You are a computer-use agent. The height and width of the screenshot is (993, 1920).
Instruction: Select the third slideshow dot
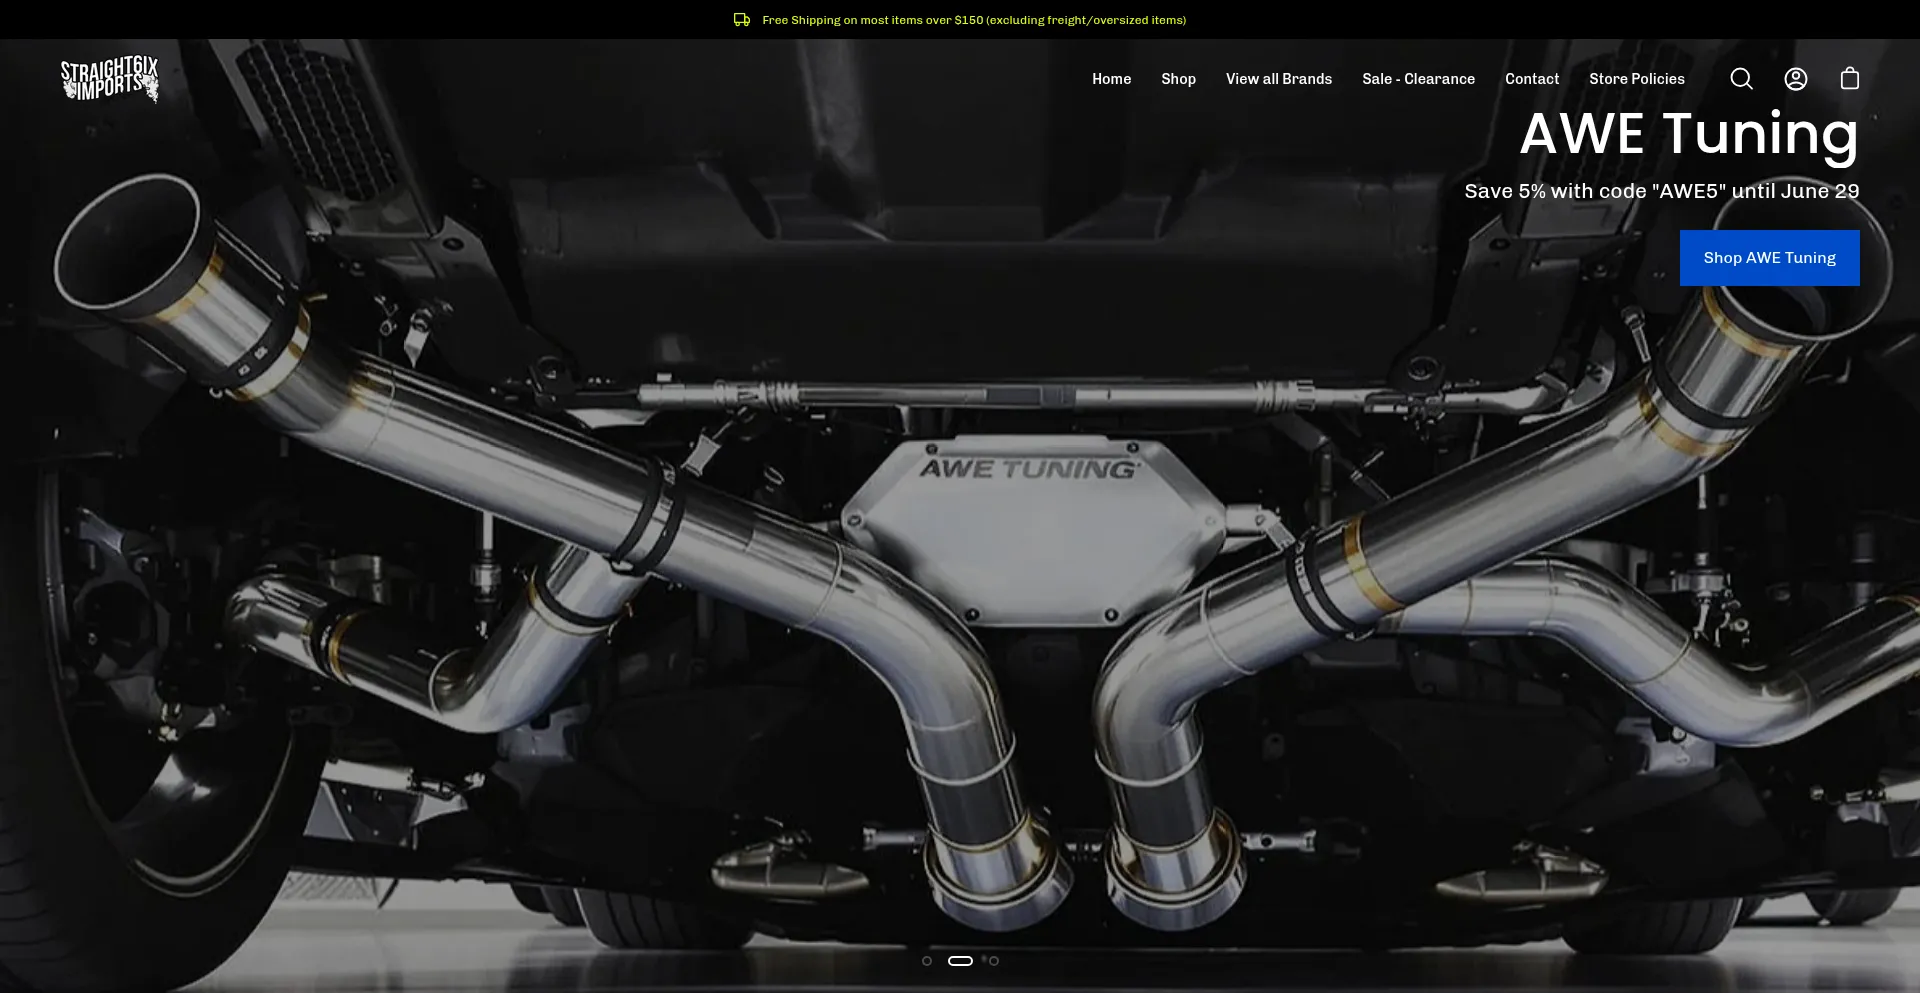click(993, 961)
